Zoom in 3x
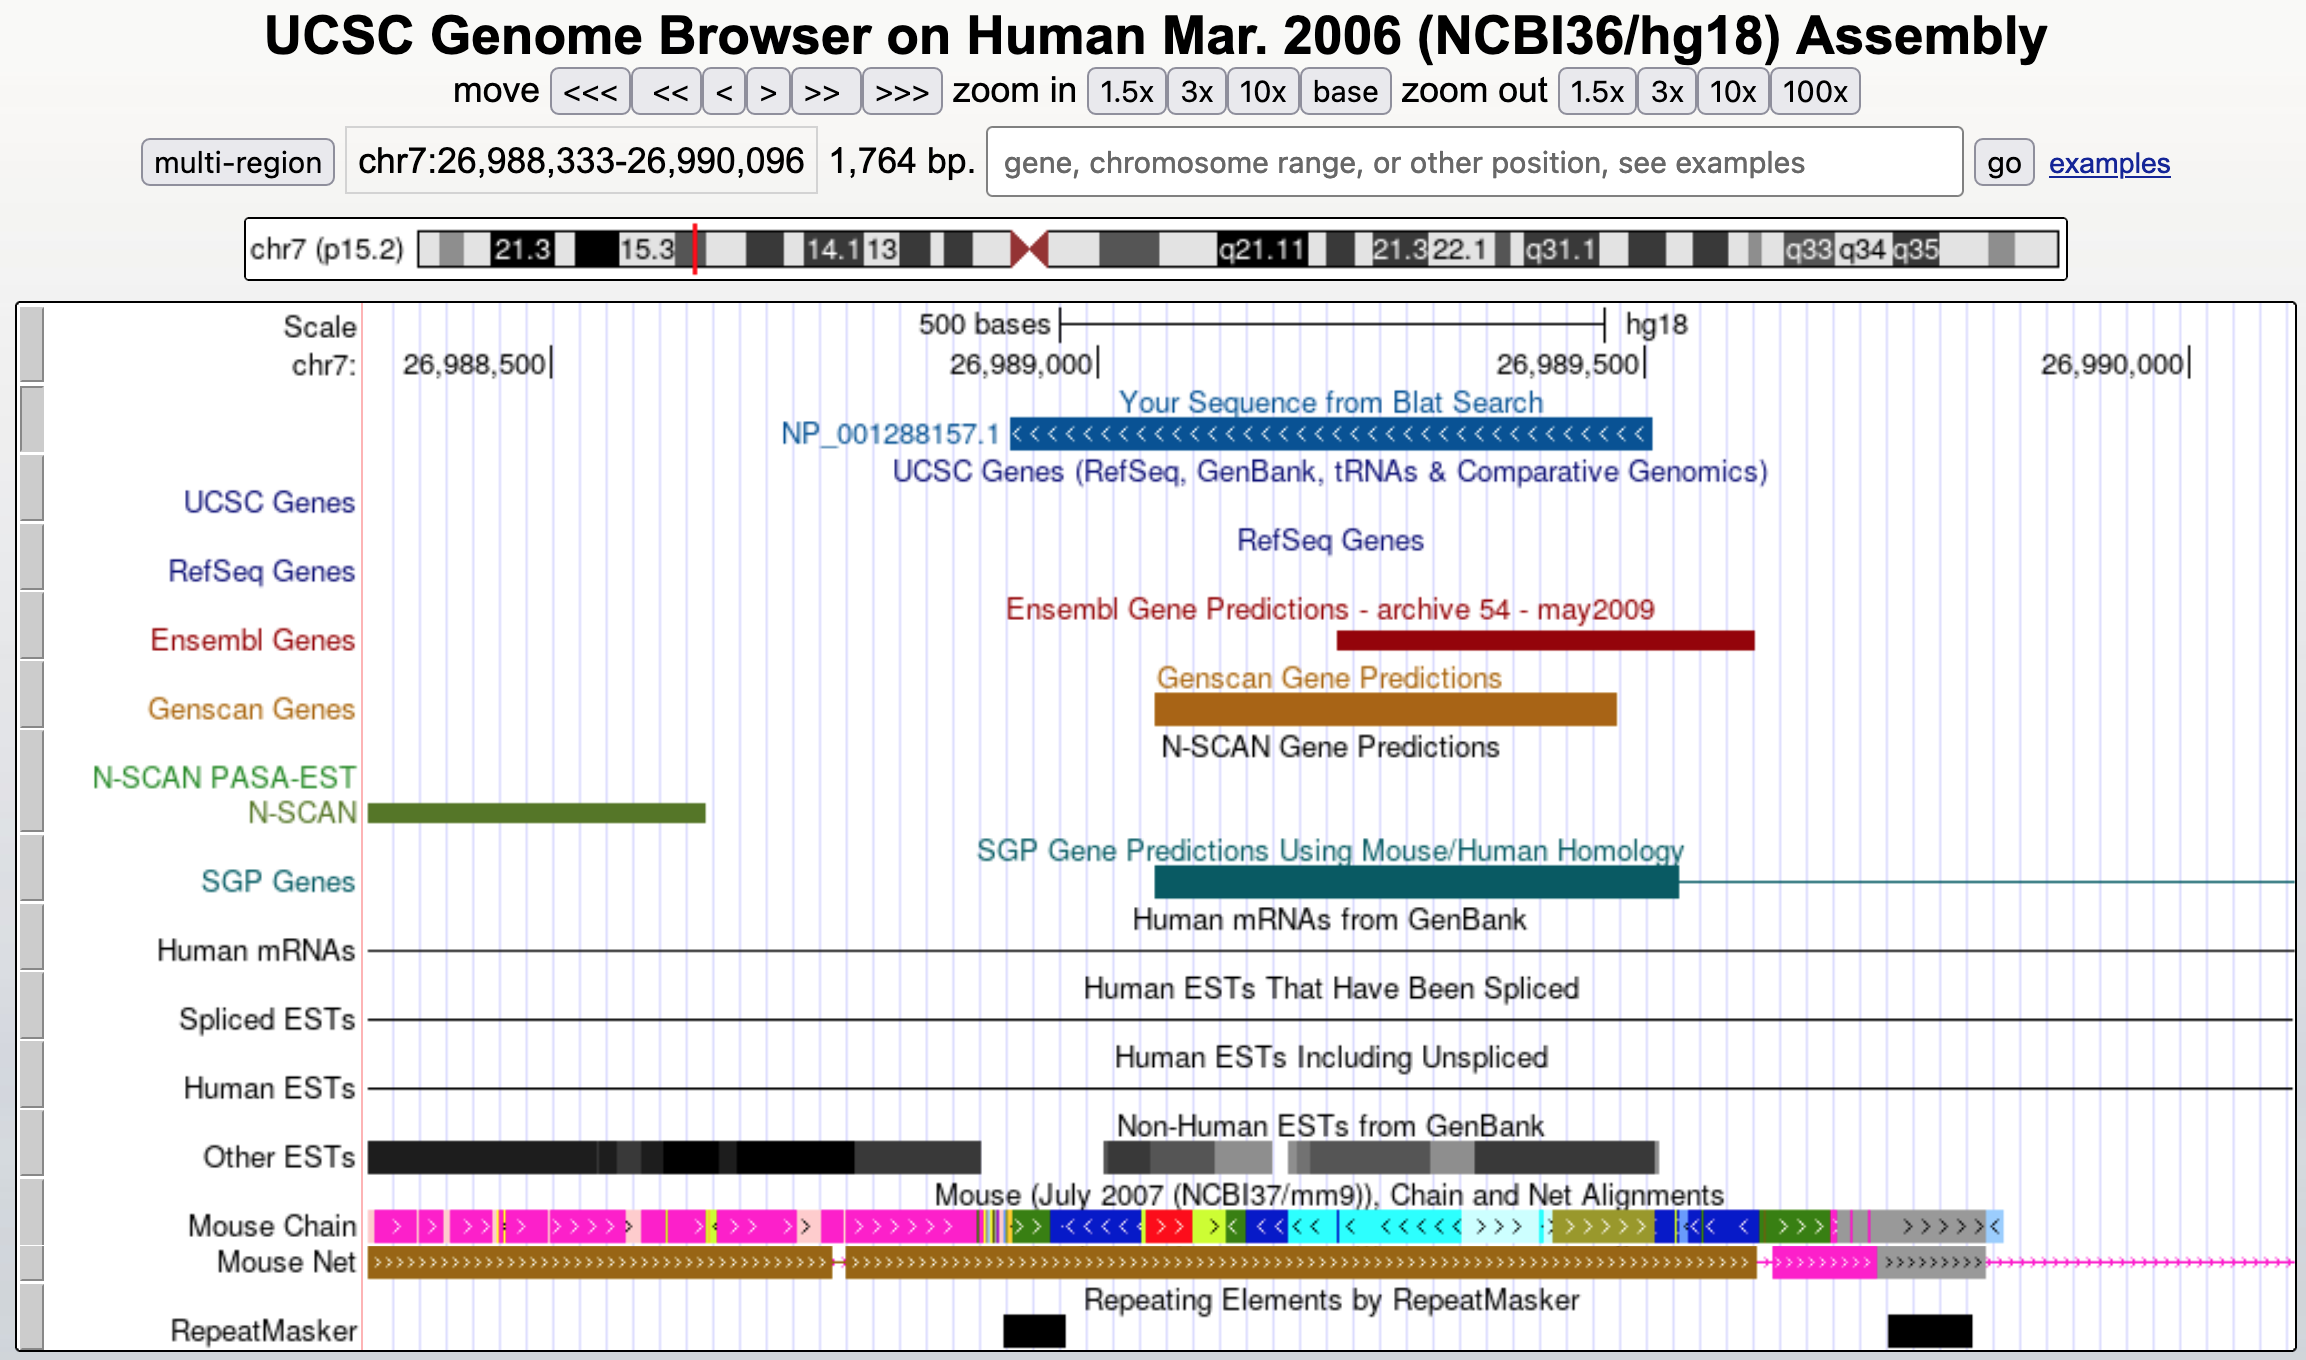 [x=1197, y=92]
